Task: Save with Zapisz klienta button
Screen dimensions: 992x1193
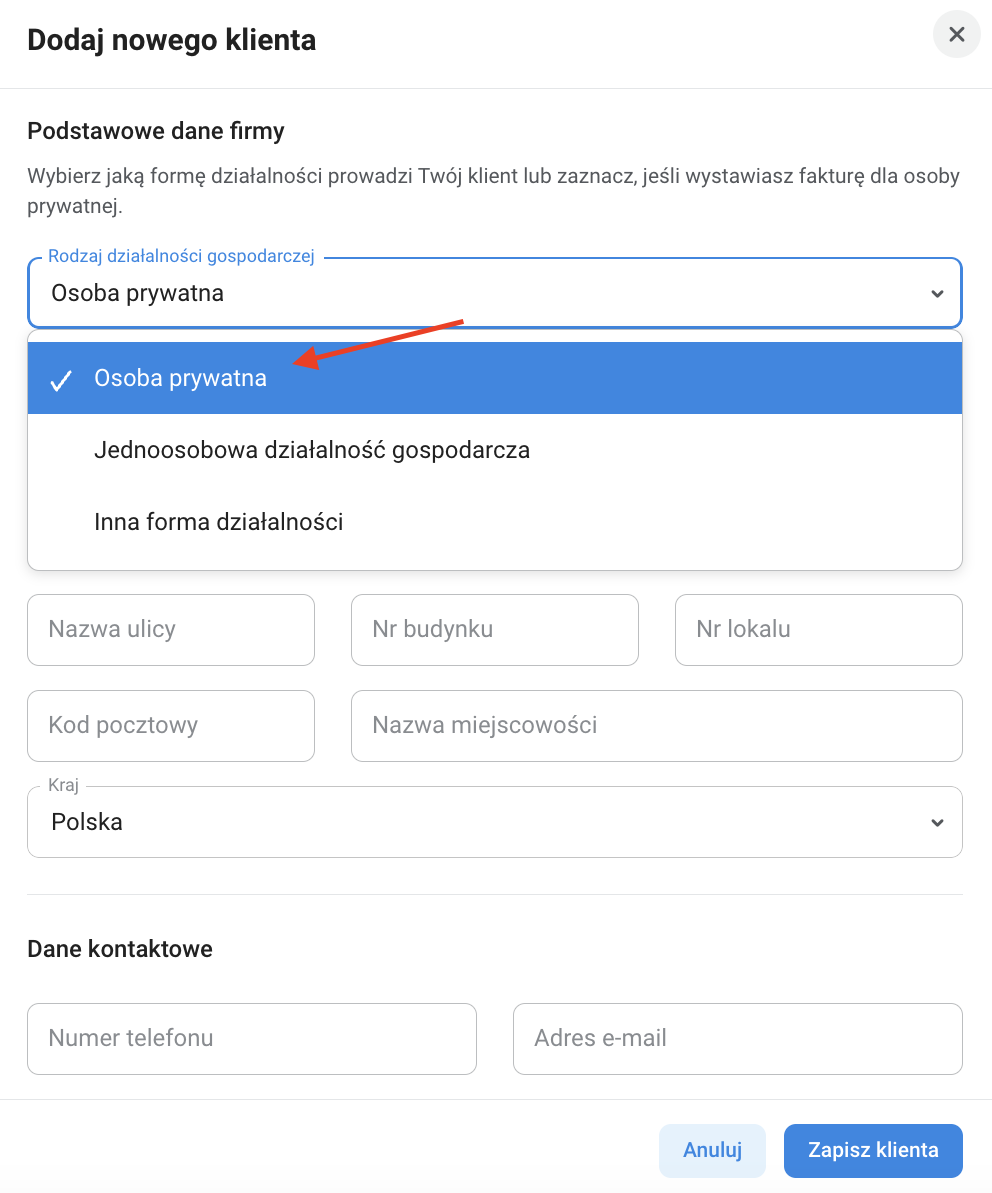Action: [x=873, y=1150]
